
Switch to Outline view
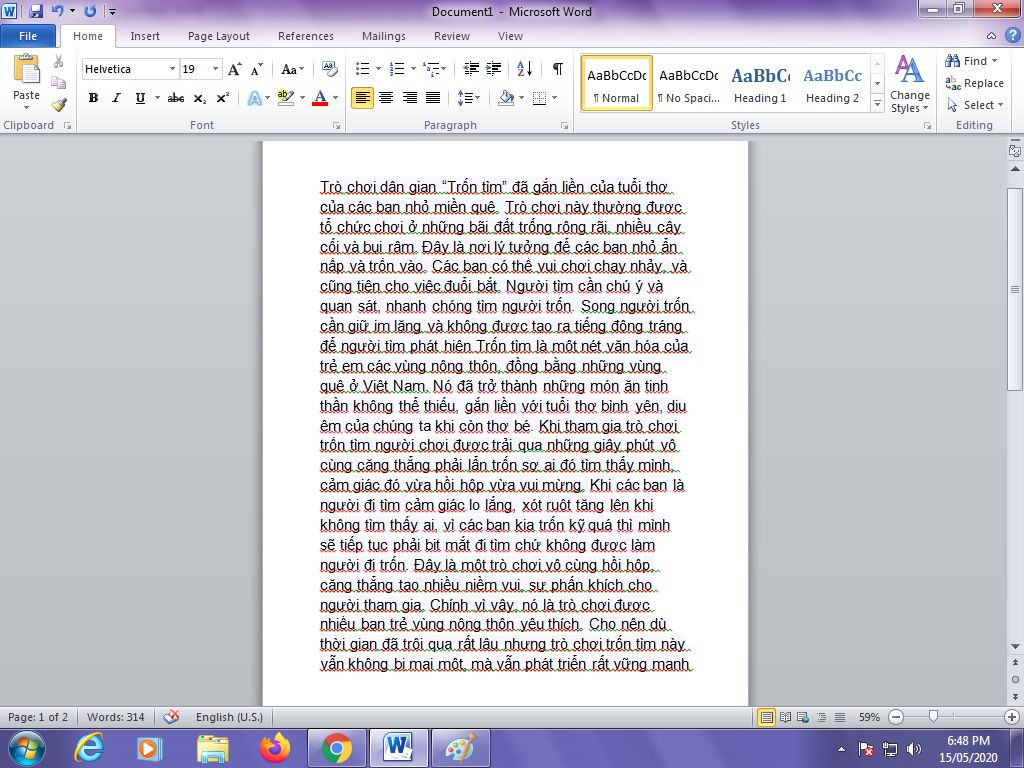point(822,717)
